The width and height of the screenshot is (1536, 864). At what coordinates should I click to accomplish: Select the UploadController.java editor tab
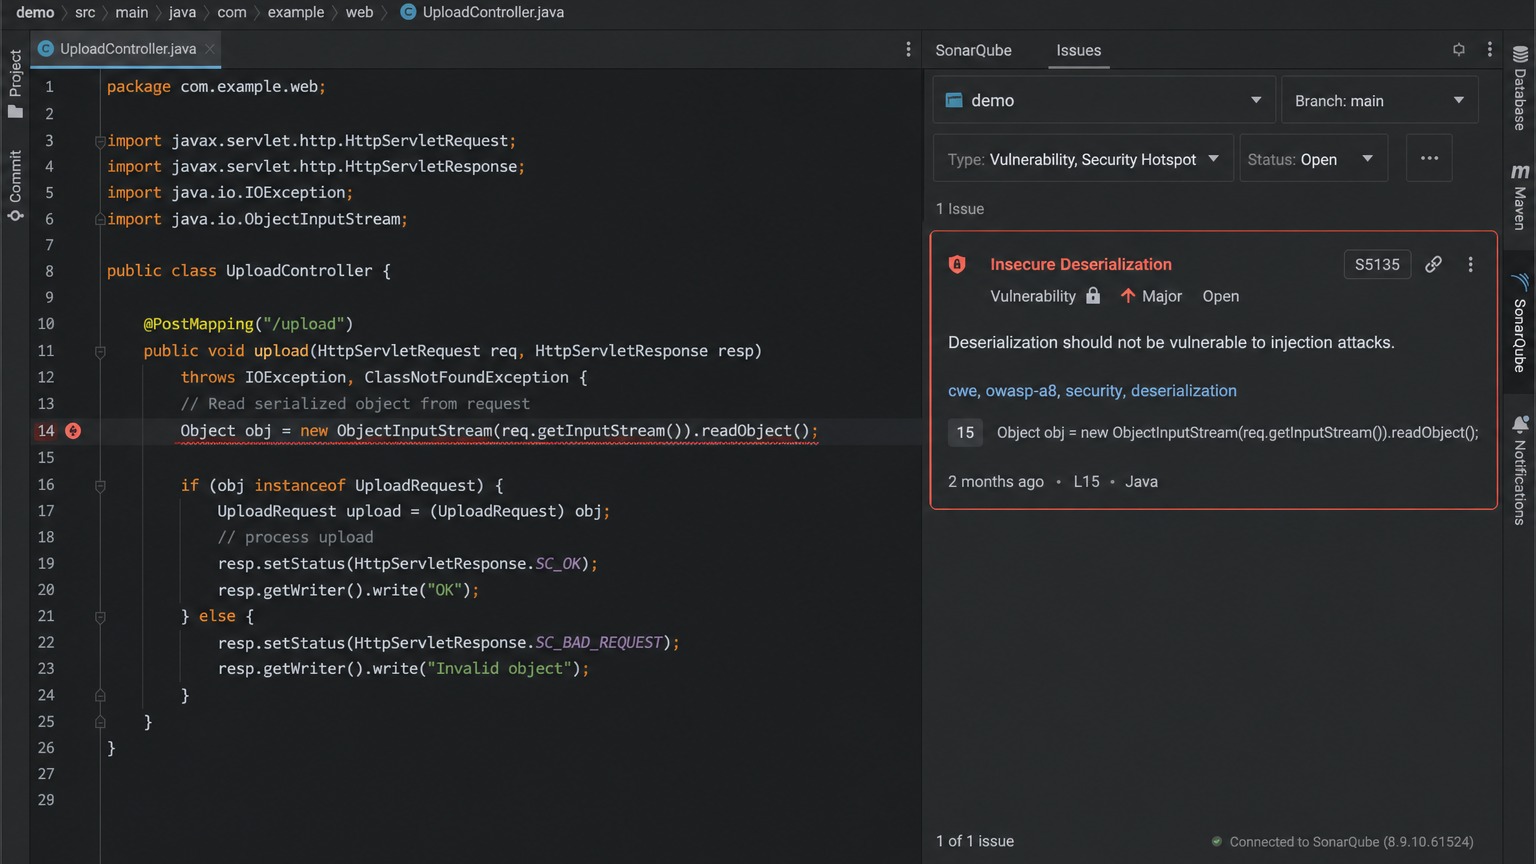click(127, 49)
